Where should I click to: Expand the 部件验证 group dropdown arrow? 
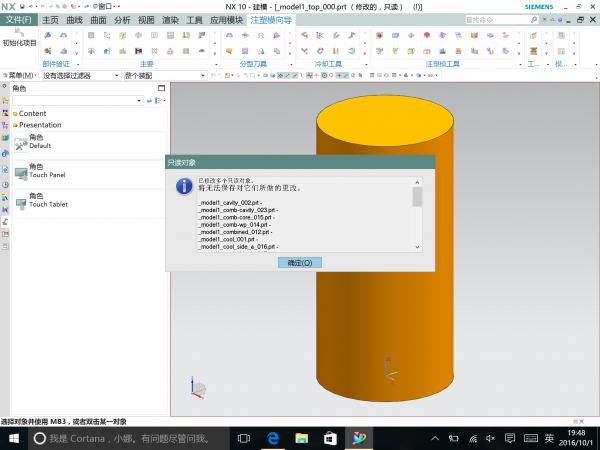pos(78,64)
